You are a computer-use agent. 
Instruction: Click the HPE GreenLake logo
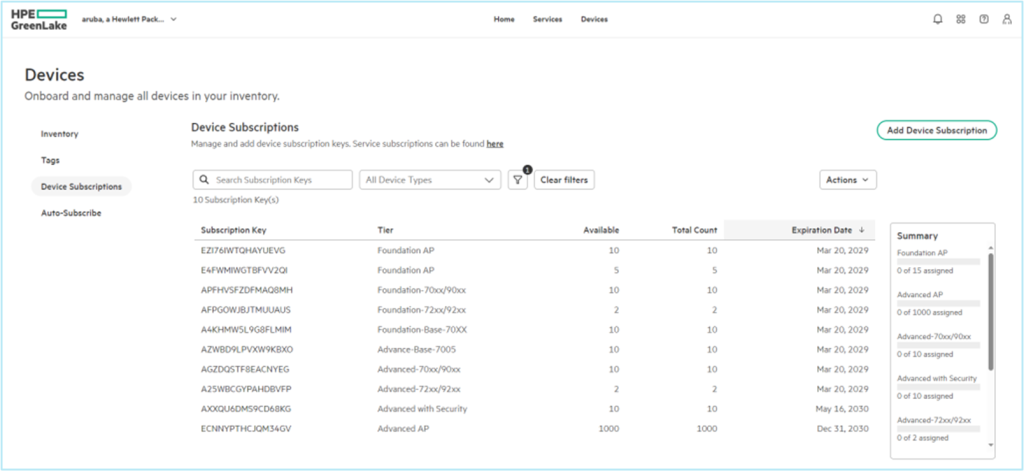pos(37,19)
